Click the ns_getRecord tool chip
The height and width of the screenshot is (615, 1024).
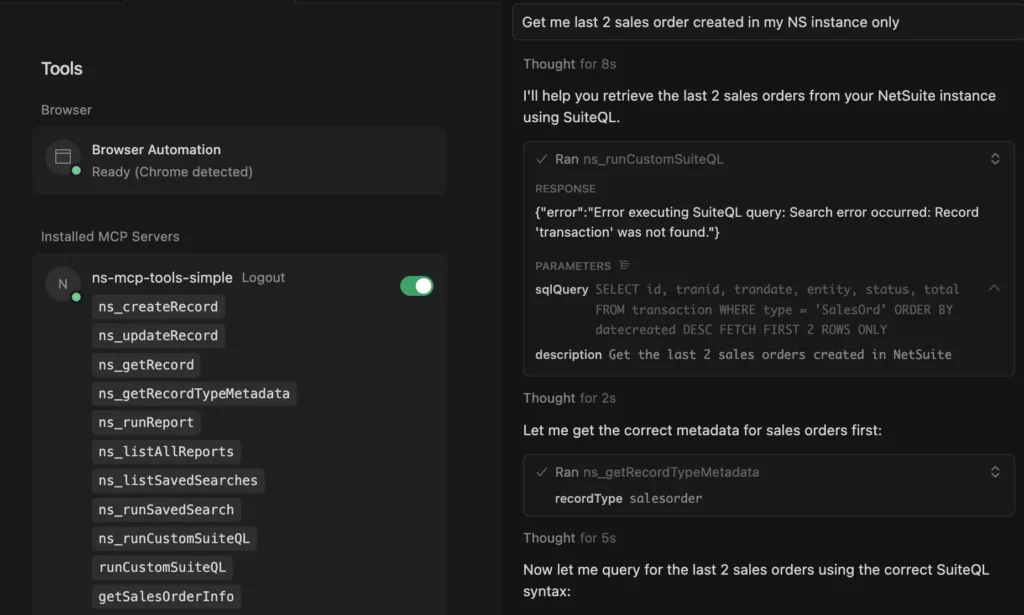pyautogui.click(x=146, y=365)
